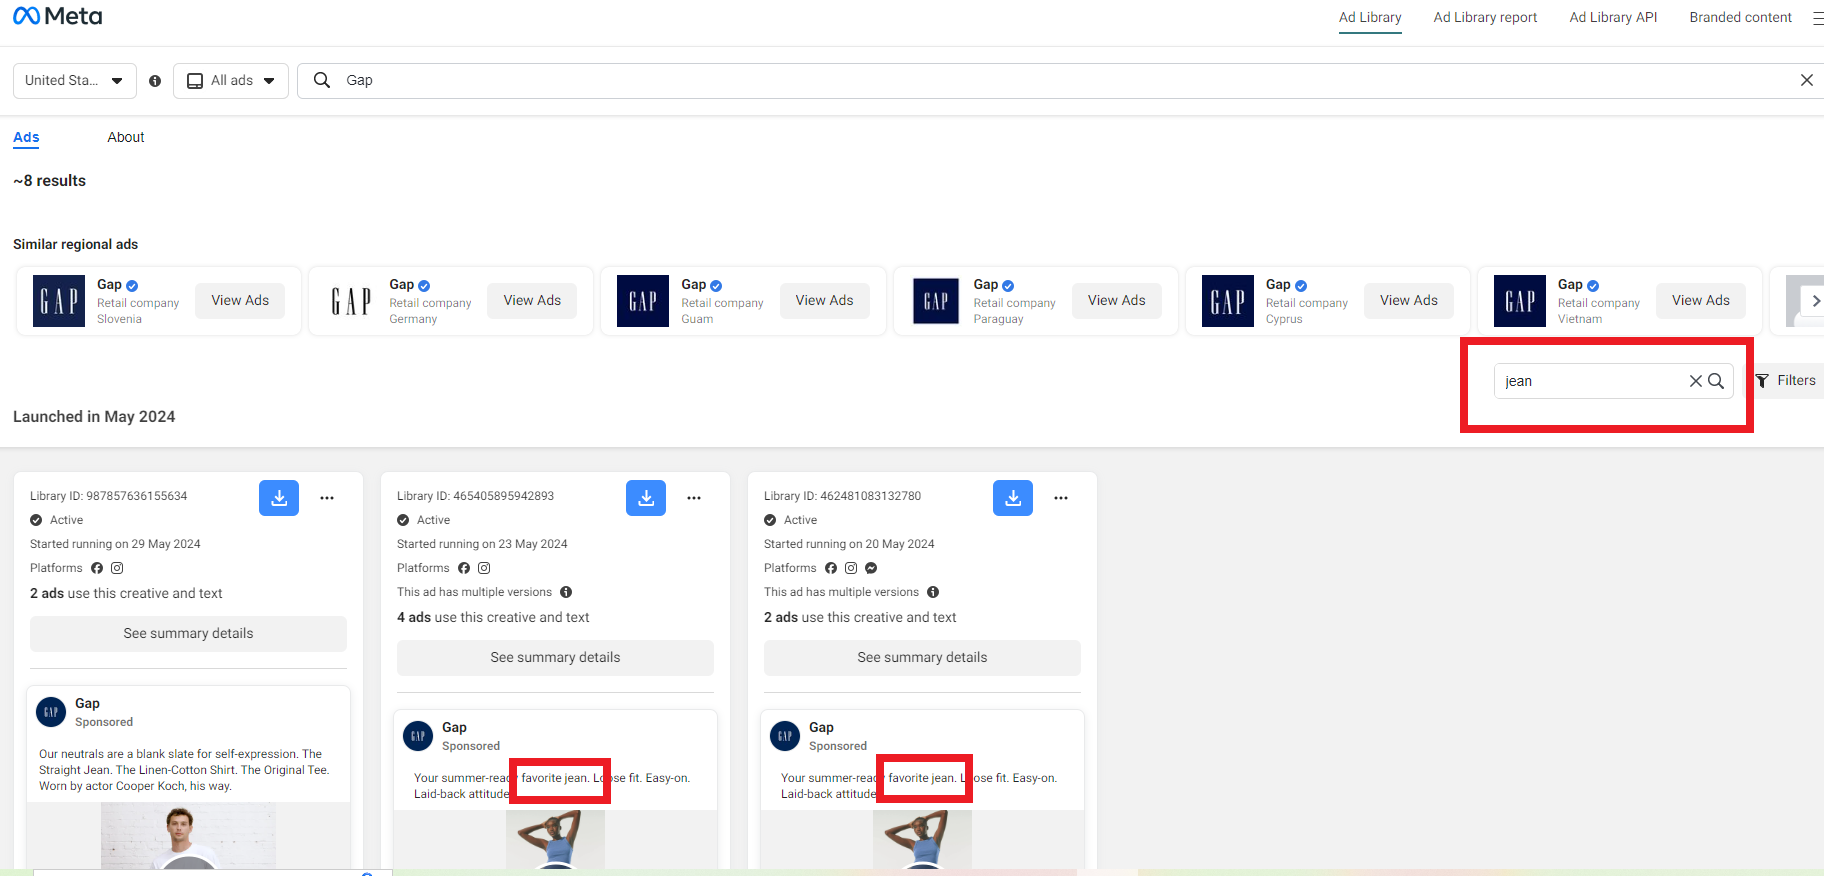
Task: Click Facebook platform icon on 20 May ad
Action: [831, 568]
